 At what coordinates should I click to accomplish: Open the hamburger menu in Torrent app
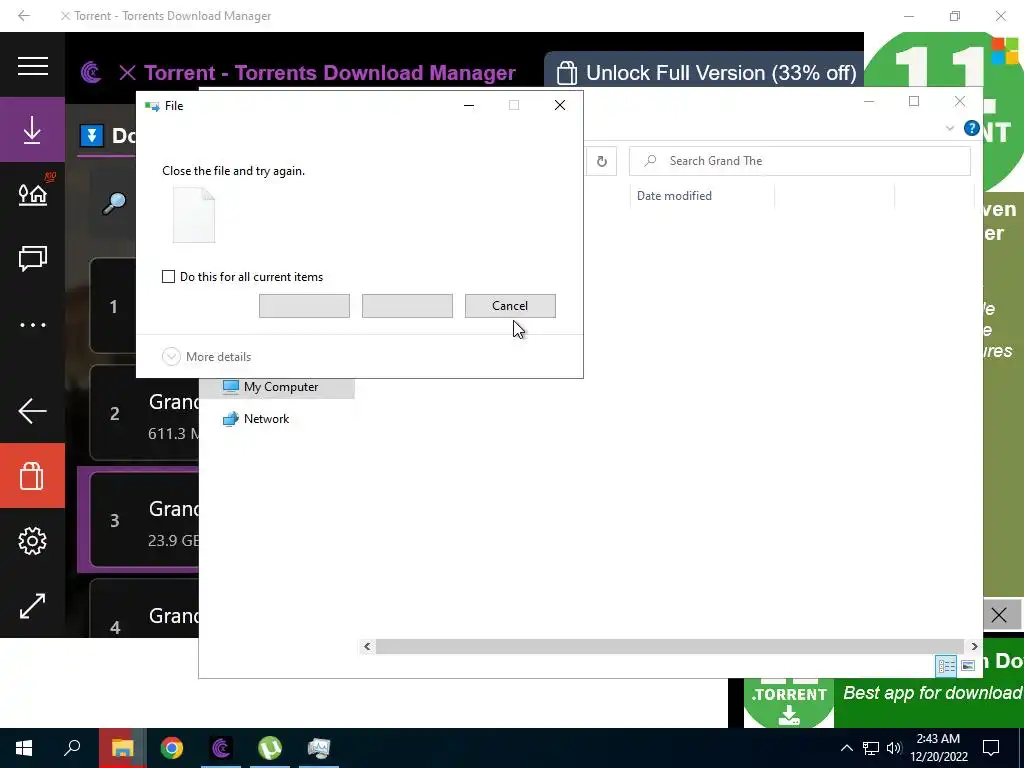(x=33, y=66)
